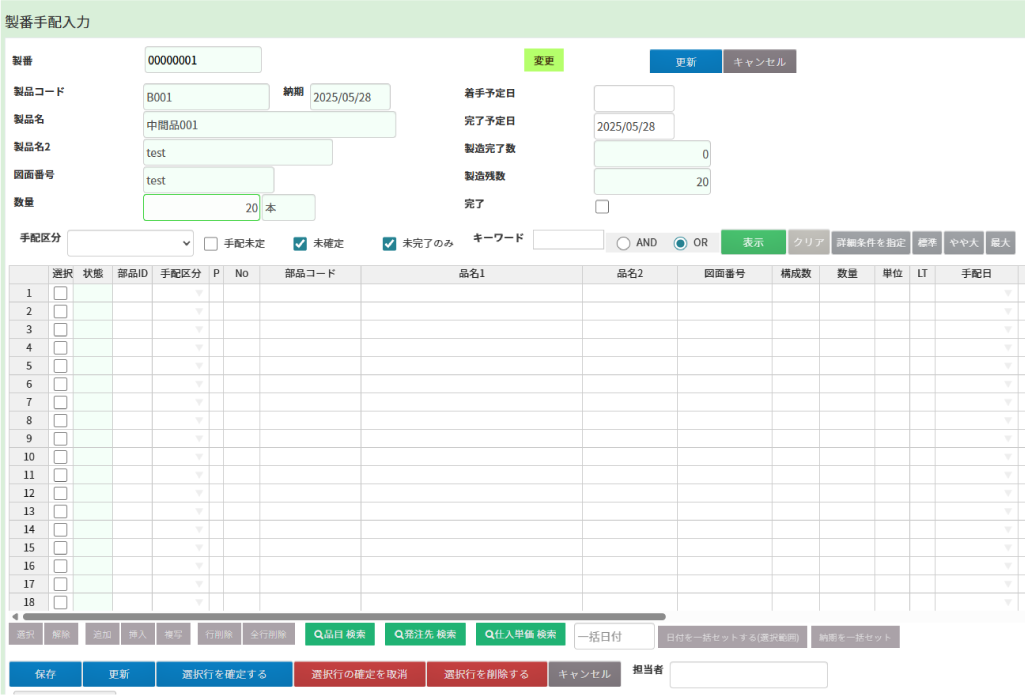The height and width of the screenshot is (695, 1025).
Task: Select the AND radio option
Action: [624, 243]
